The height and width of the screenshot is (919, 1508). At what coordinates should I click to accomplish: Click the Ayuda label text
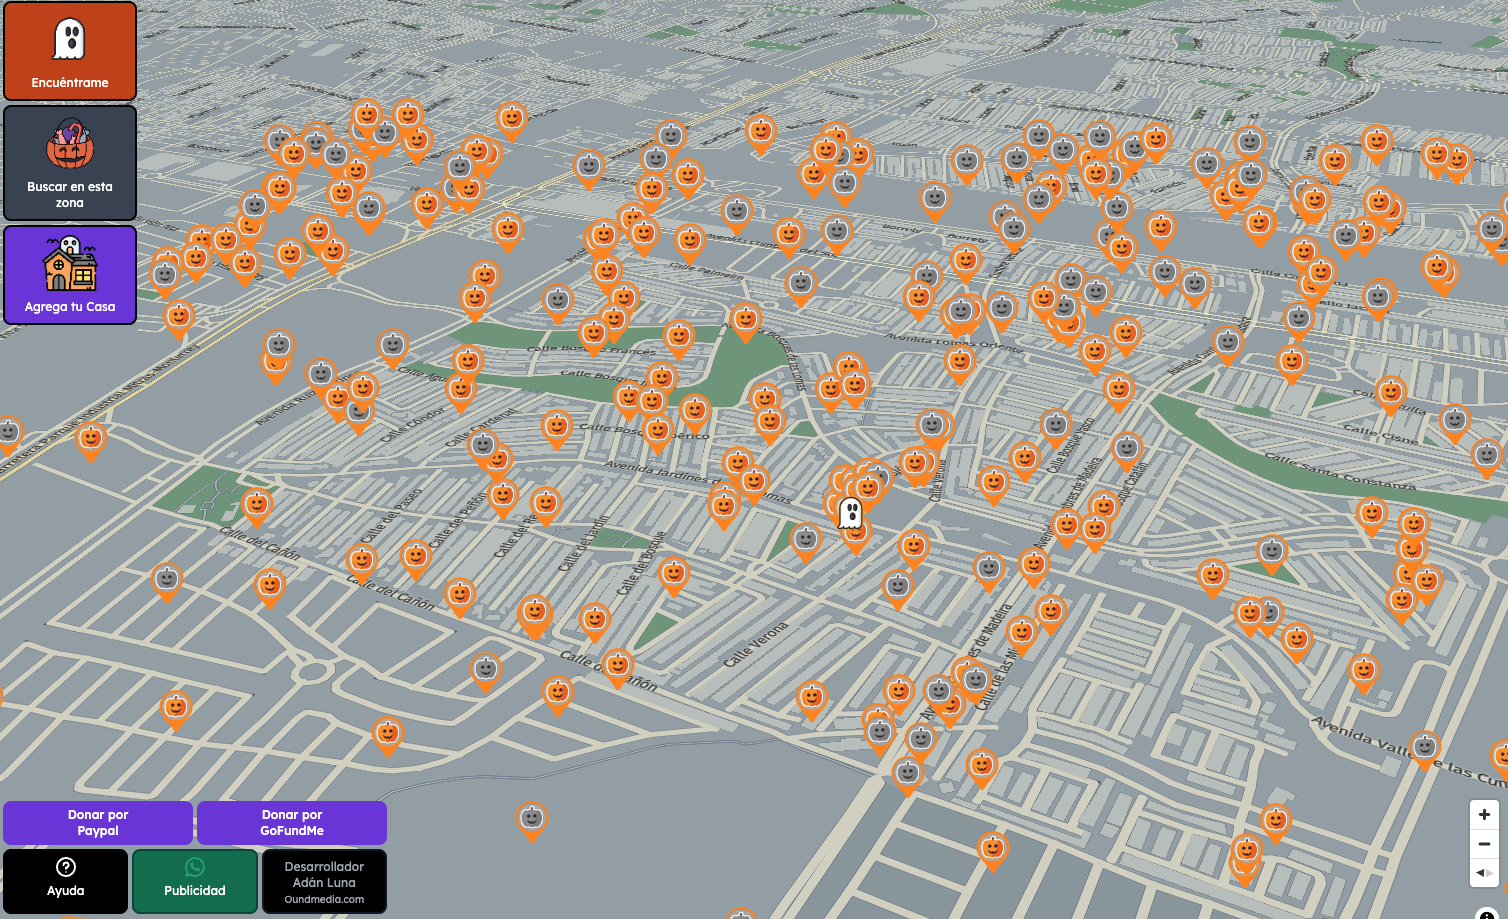pyautogui.click(x=66, y=891)
